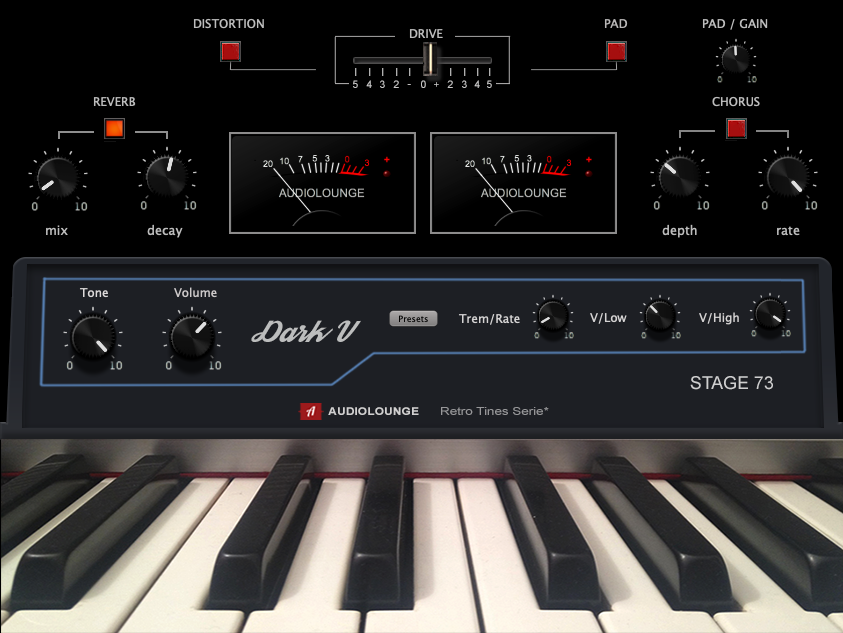843x633 pixels.
Task: Click the Trem/Rate knob
Action: [553, 316]
